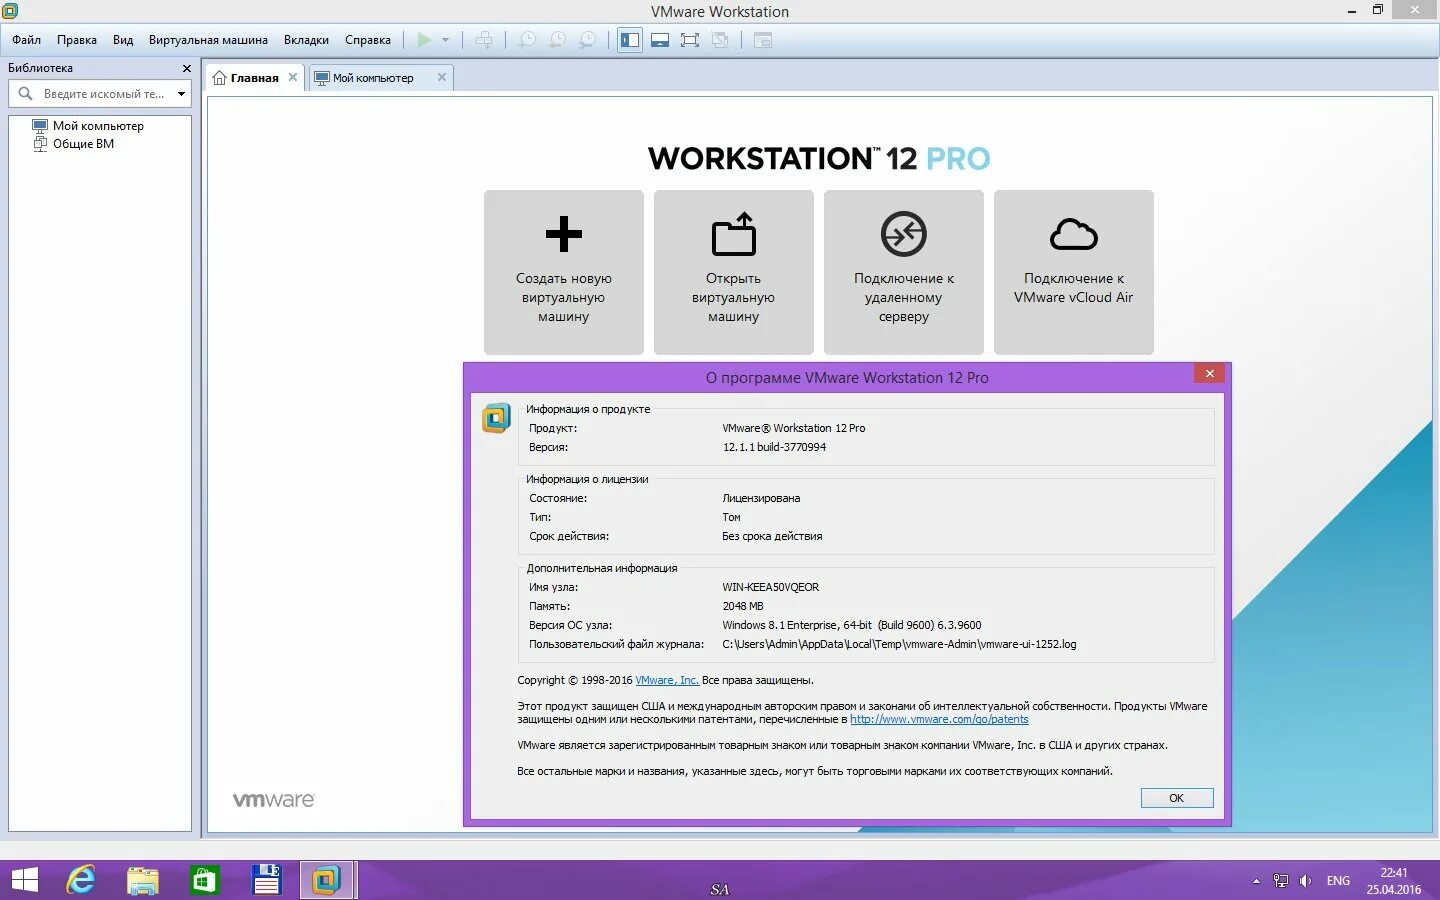The height and width of the screenshot is (900, 1440).
Task: Open the VMware, Inc. link
Action: pos(667,680)
